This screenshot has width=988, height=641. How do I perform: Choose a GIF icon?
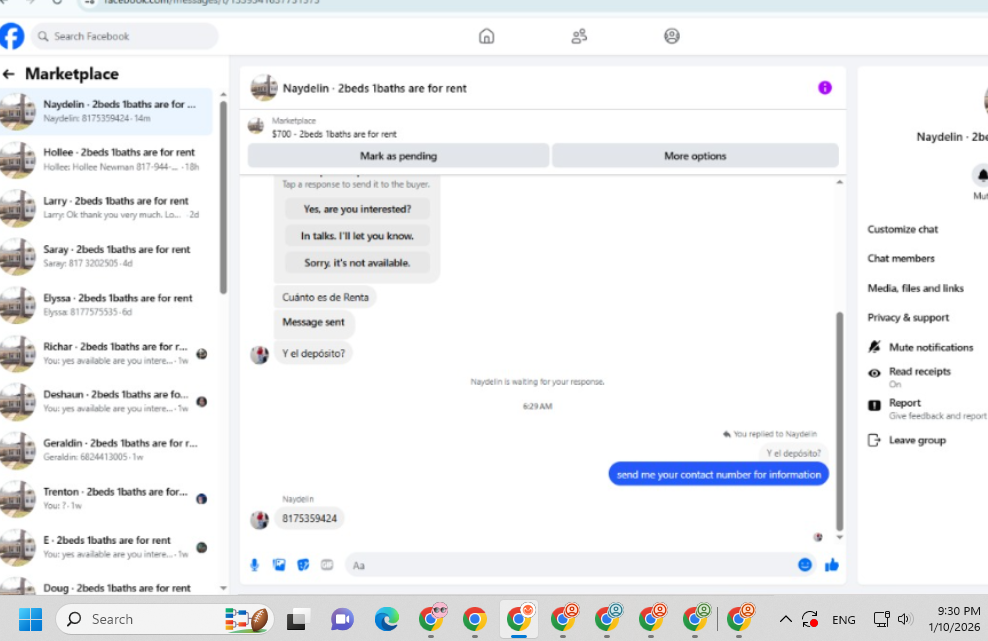[327, 565]
